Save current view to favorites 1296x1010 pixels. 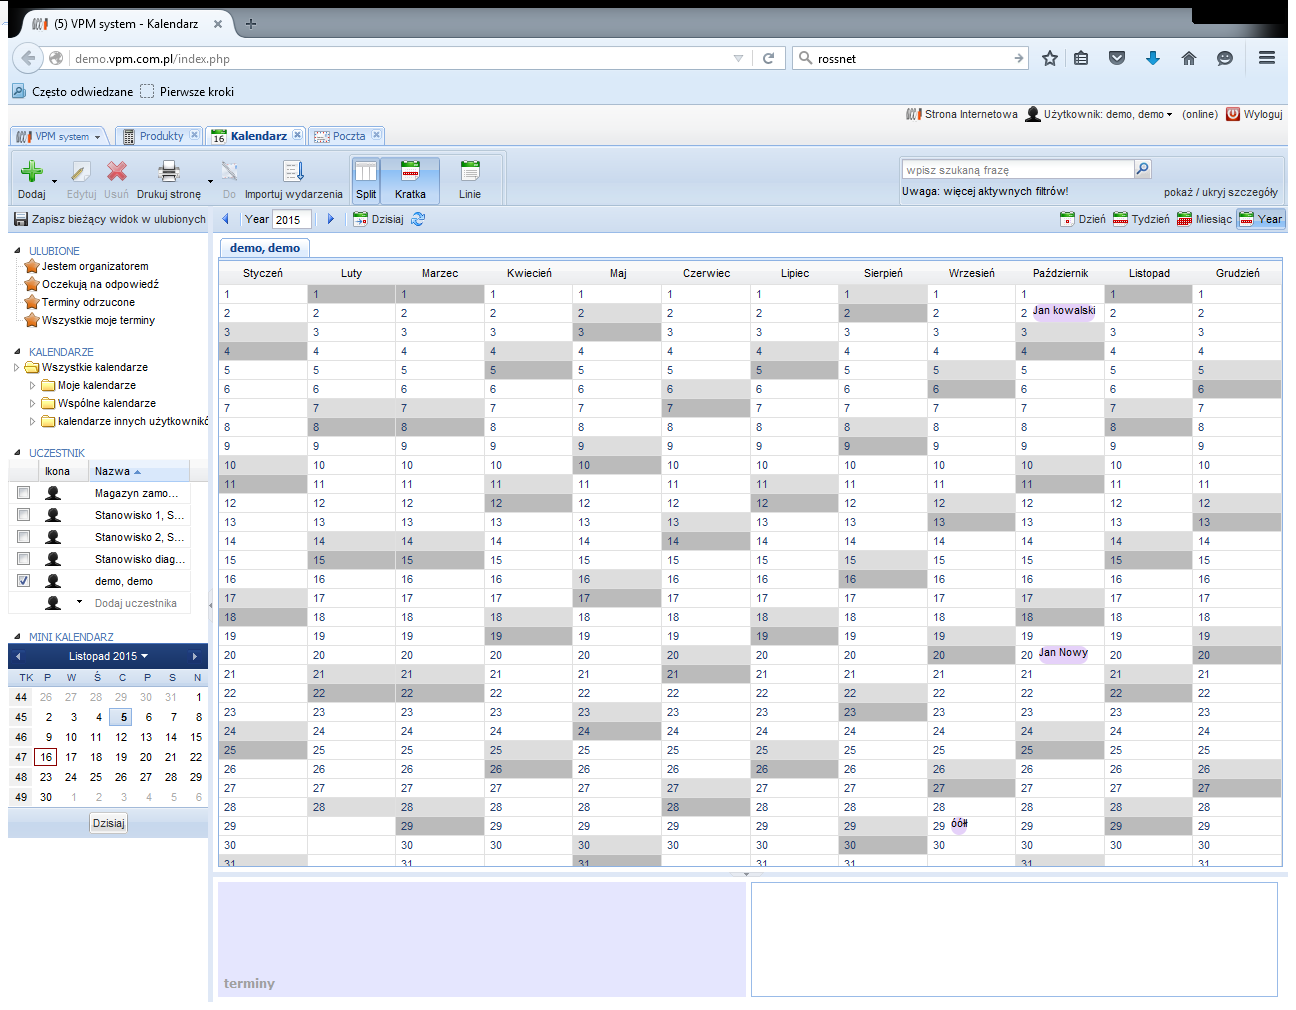point(110,219)
